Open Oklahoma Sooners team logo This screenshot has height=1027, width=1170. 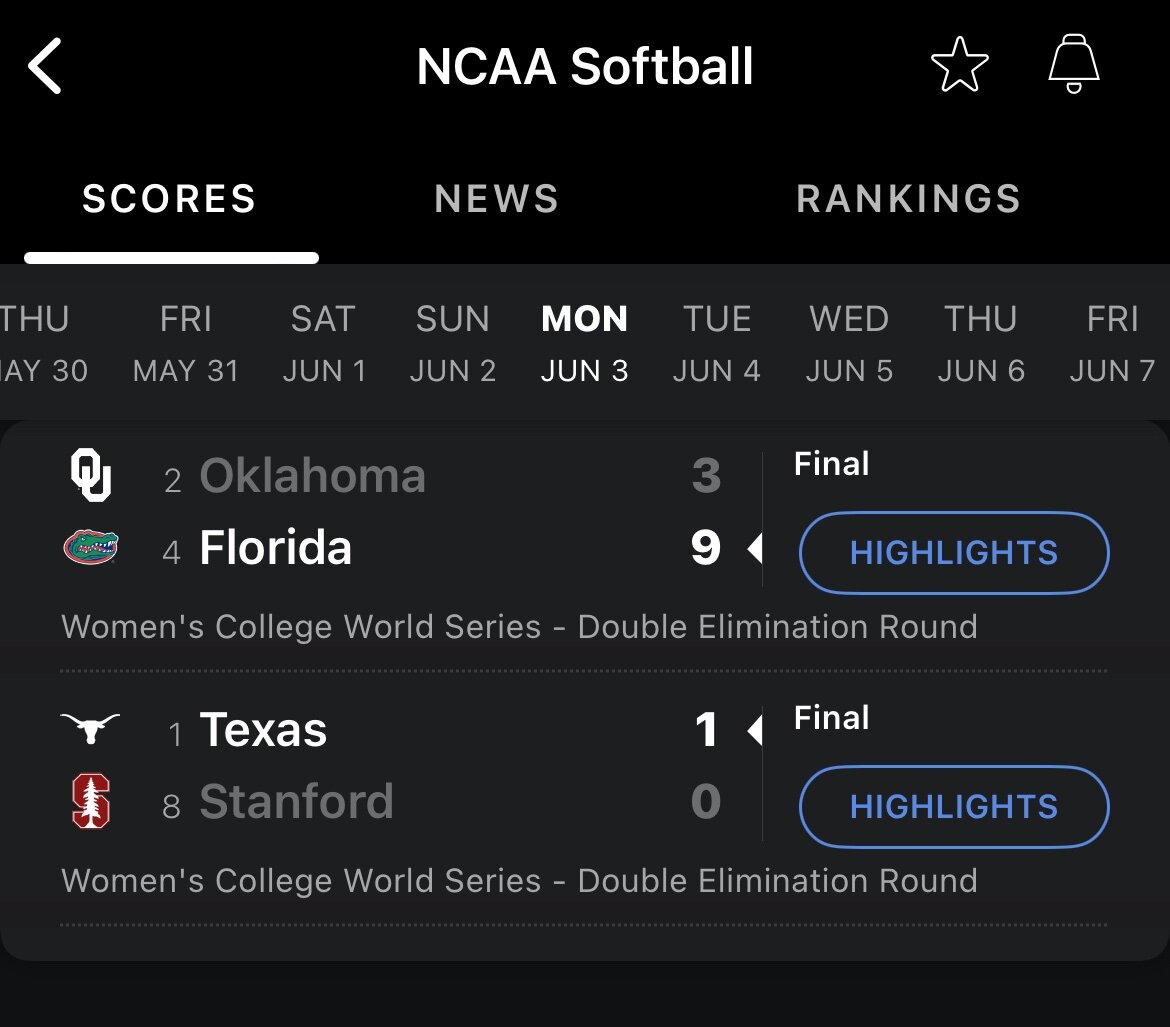91,475
